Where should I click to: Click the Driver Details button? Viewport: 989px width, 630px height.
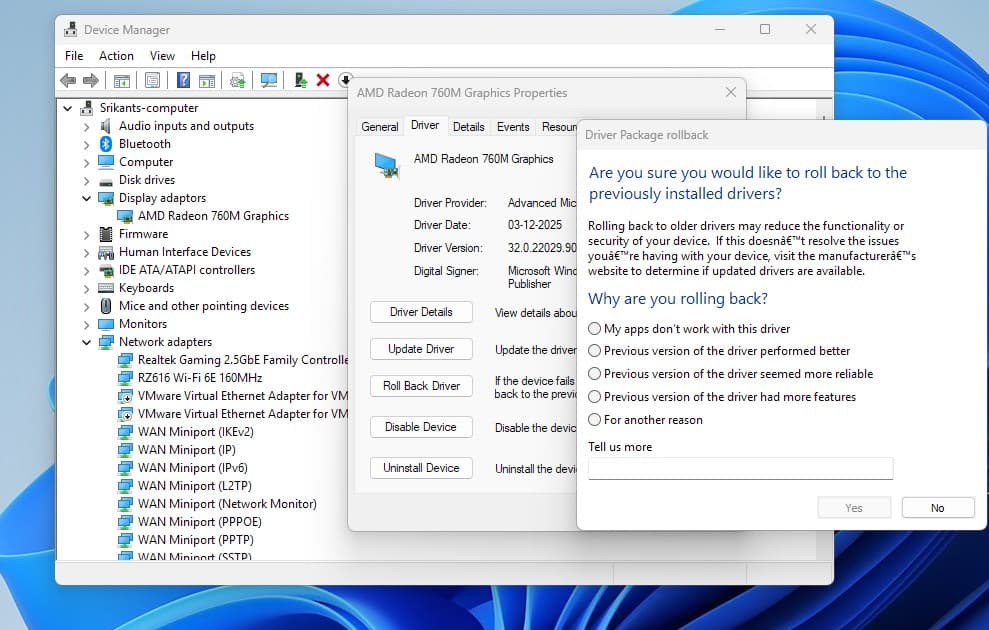coord(421,312)
